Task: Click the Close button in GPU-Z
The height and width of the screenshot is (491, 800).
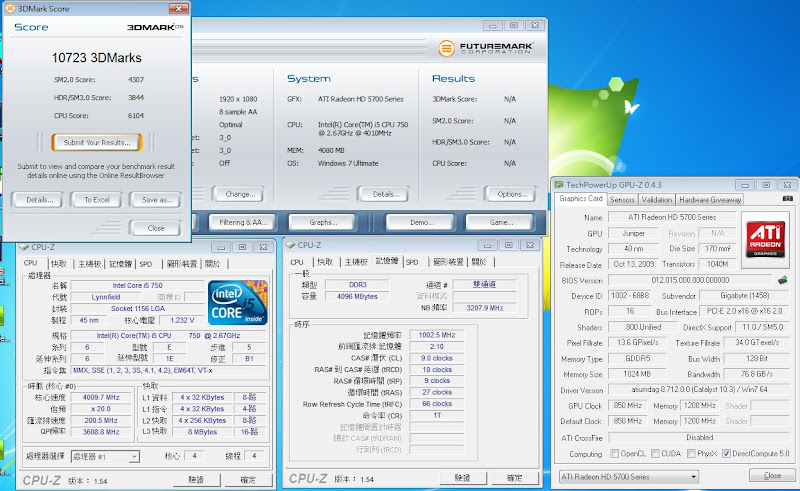Action: (772, 475)
